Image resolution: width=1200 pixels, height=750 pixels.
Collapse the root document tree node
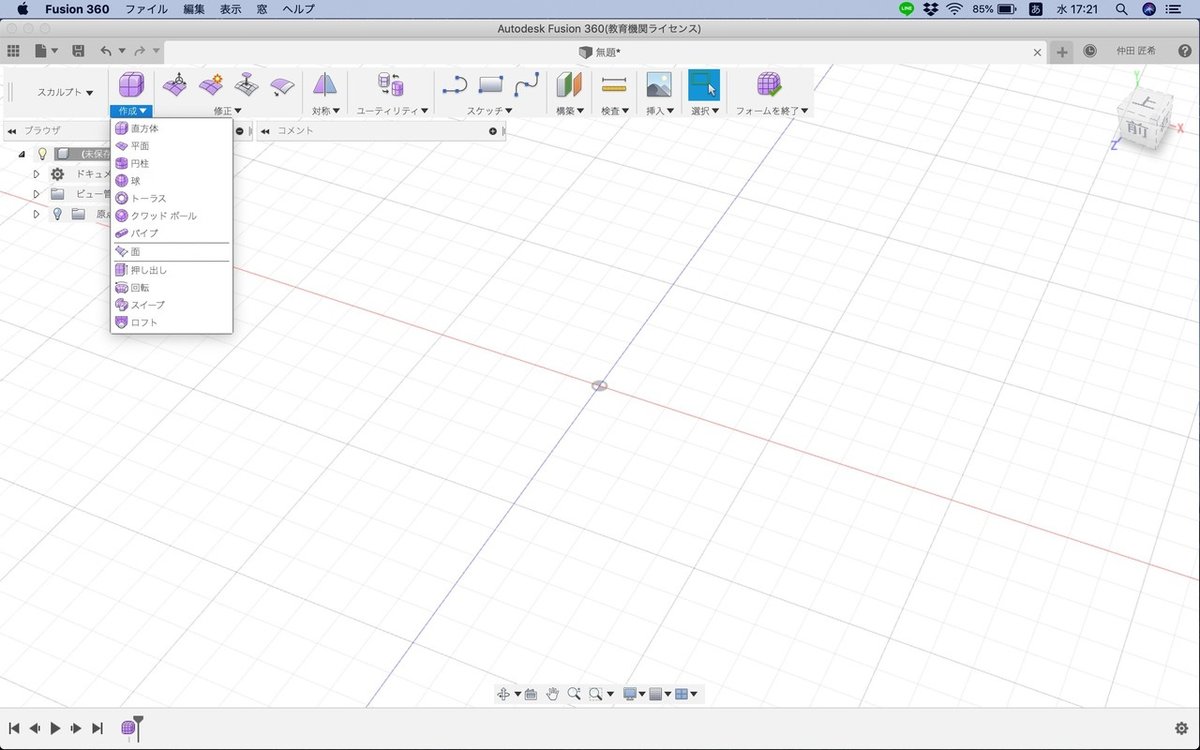click(22, 154)
